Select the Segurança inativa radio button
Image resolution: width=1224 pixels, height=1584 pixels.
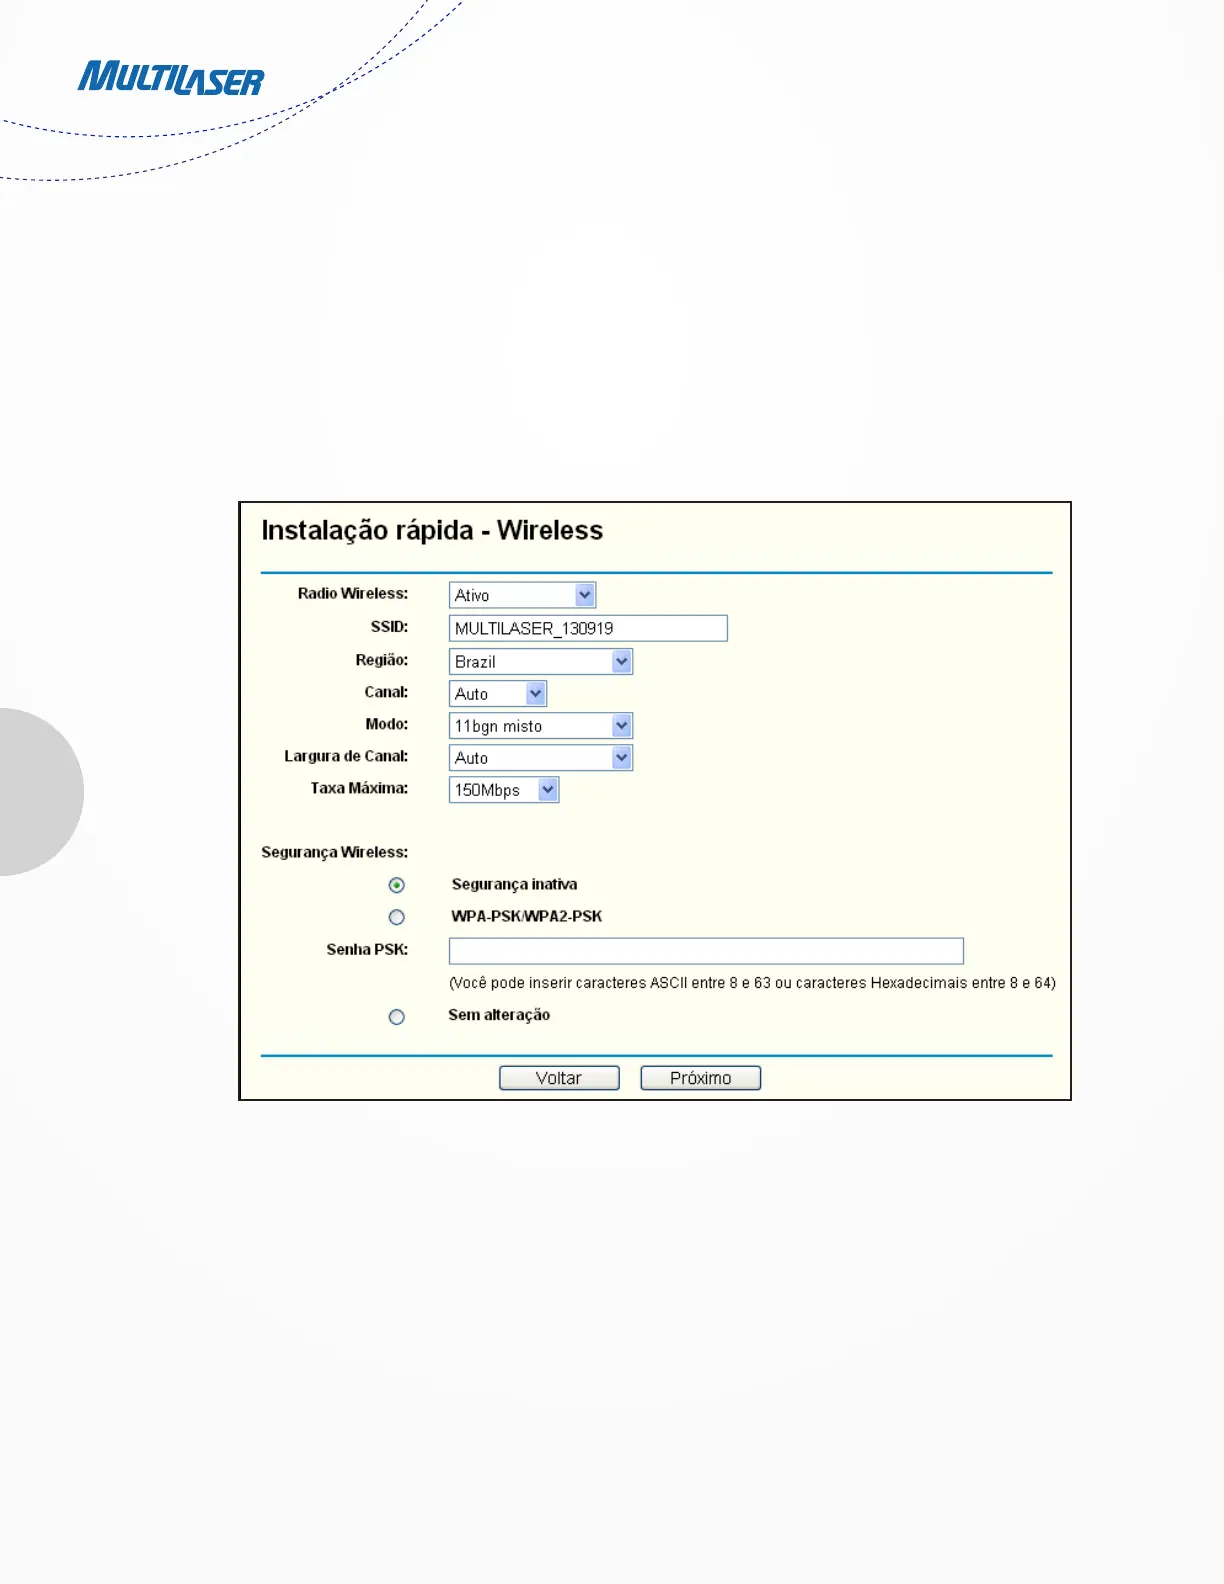point(397,885)
